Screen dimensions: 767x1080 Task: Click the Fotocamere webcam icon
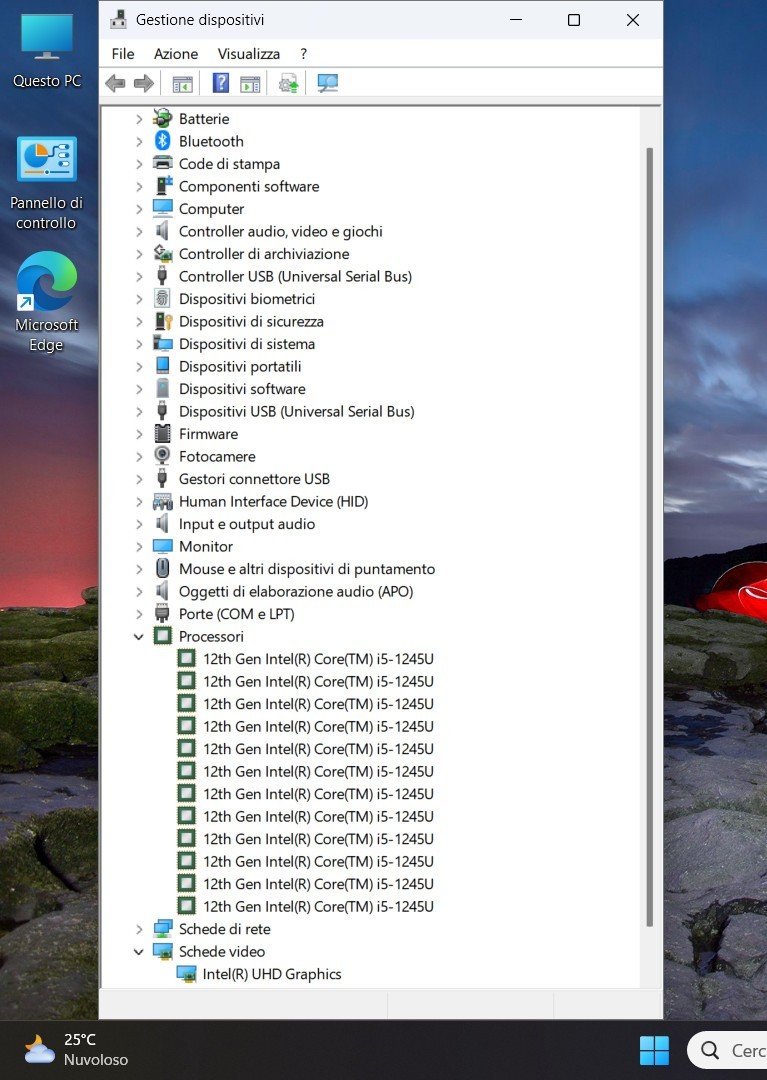[162, 455]
